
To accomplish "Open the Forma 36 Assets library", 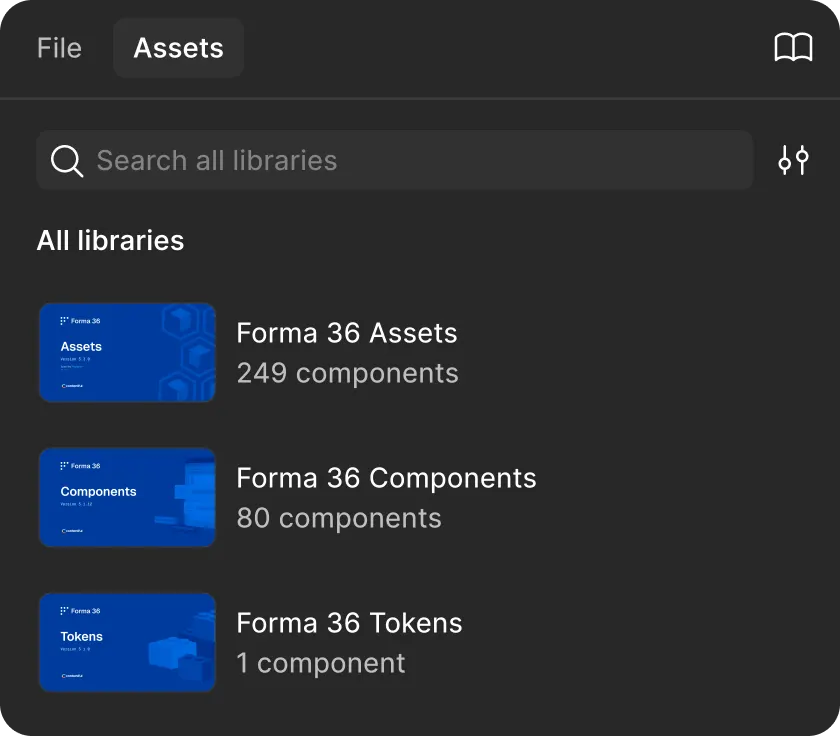I will pos(346,333).
